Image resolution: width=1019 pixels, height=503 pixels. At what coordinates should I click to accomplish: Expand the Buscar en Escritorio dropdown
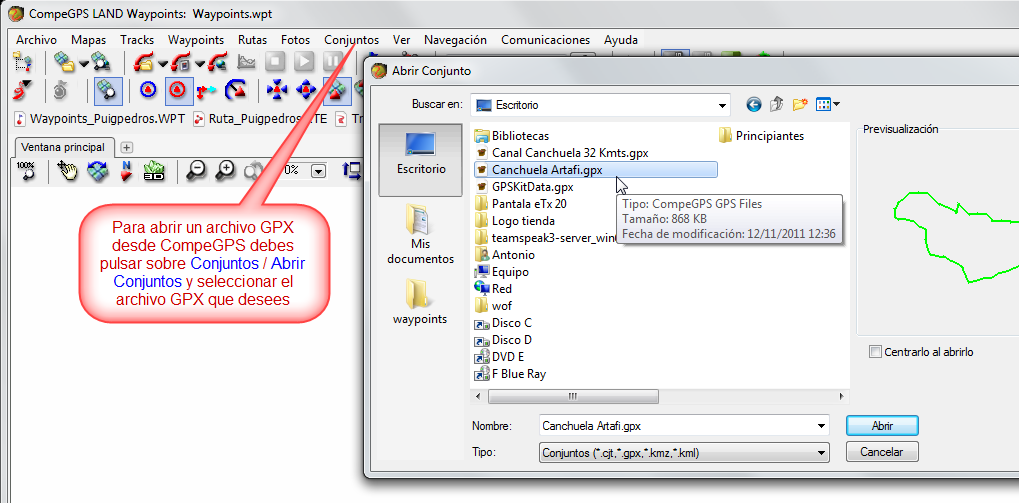(x=722, y=105)
